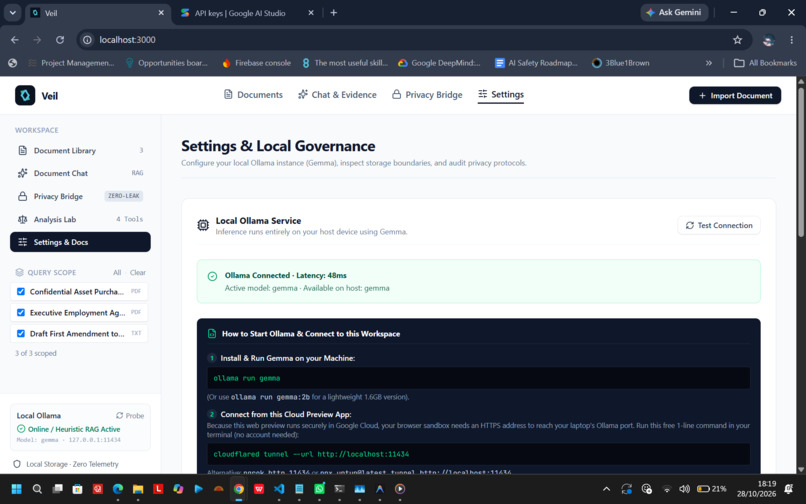Screen dimensions: 806x504
Task: Click the Query Scope layers icon
Action: (x=20, y=273)
